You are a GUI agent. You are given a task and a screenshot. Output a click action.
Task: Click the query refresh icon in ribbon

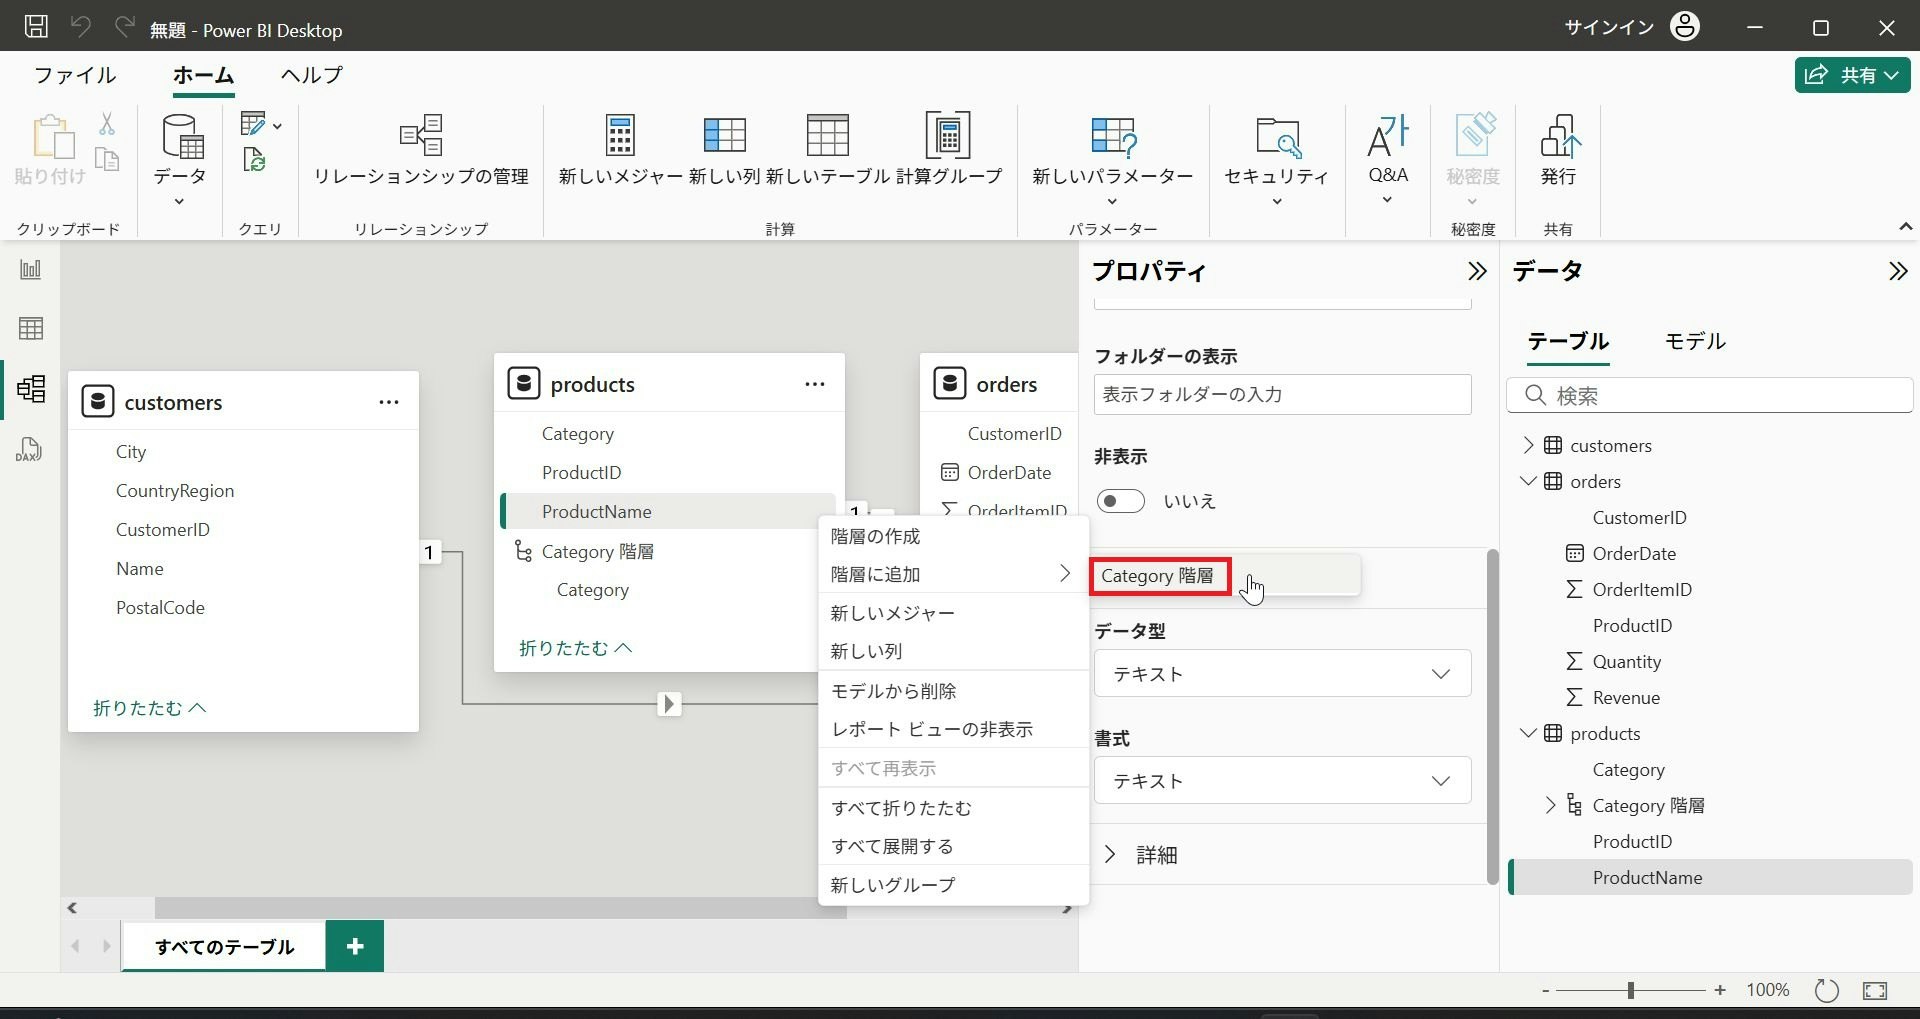[254, 160]
